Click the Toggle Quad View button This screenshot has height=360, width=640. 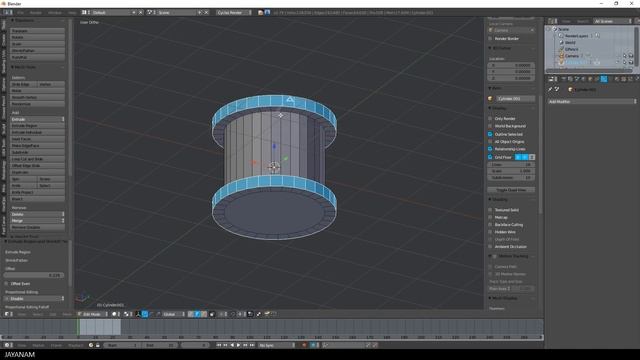click(511, 190)
